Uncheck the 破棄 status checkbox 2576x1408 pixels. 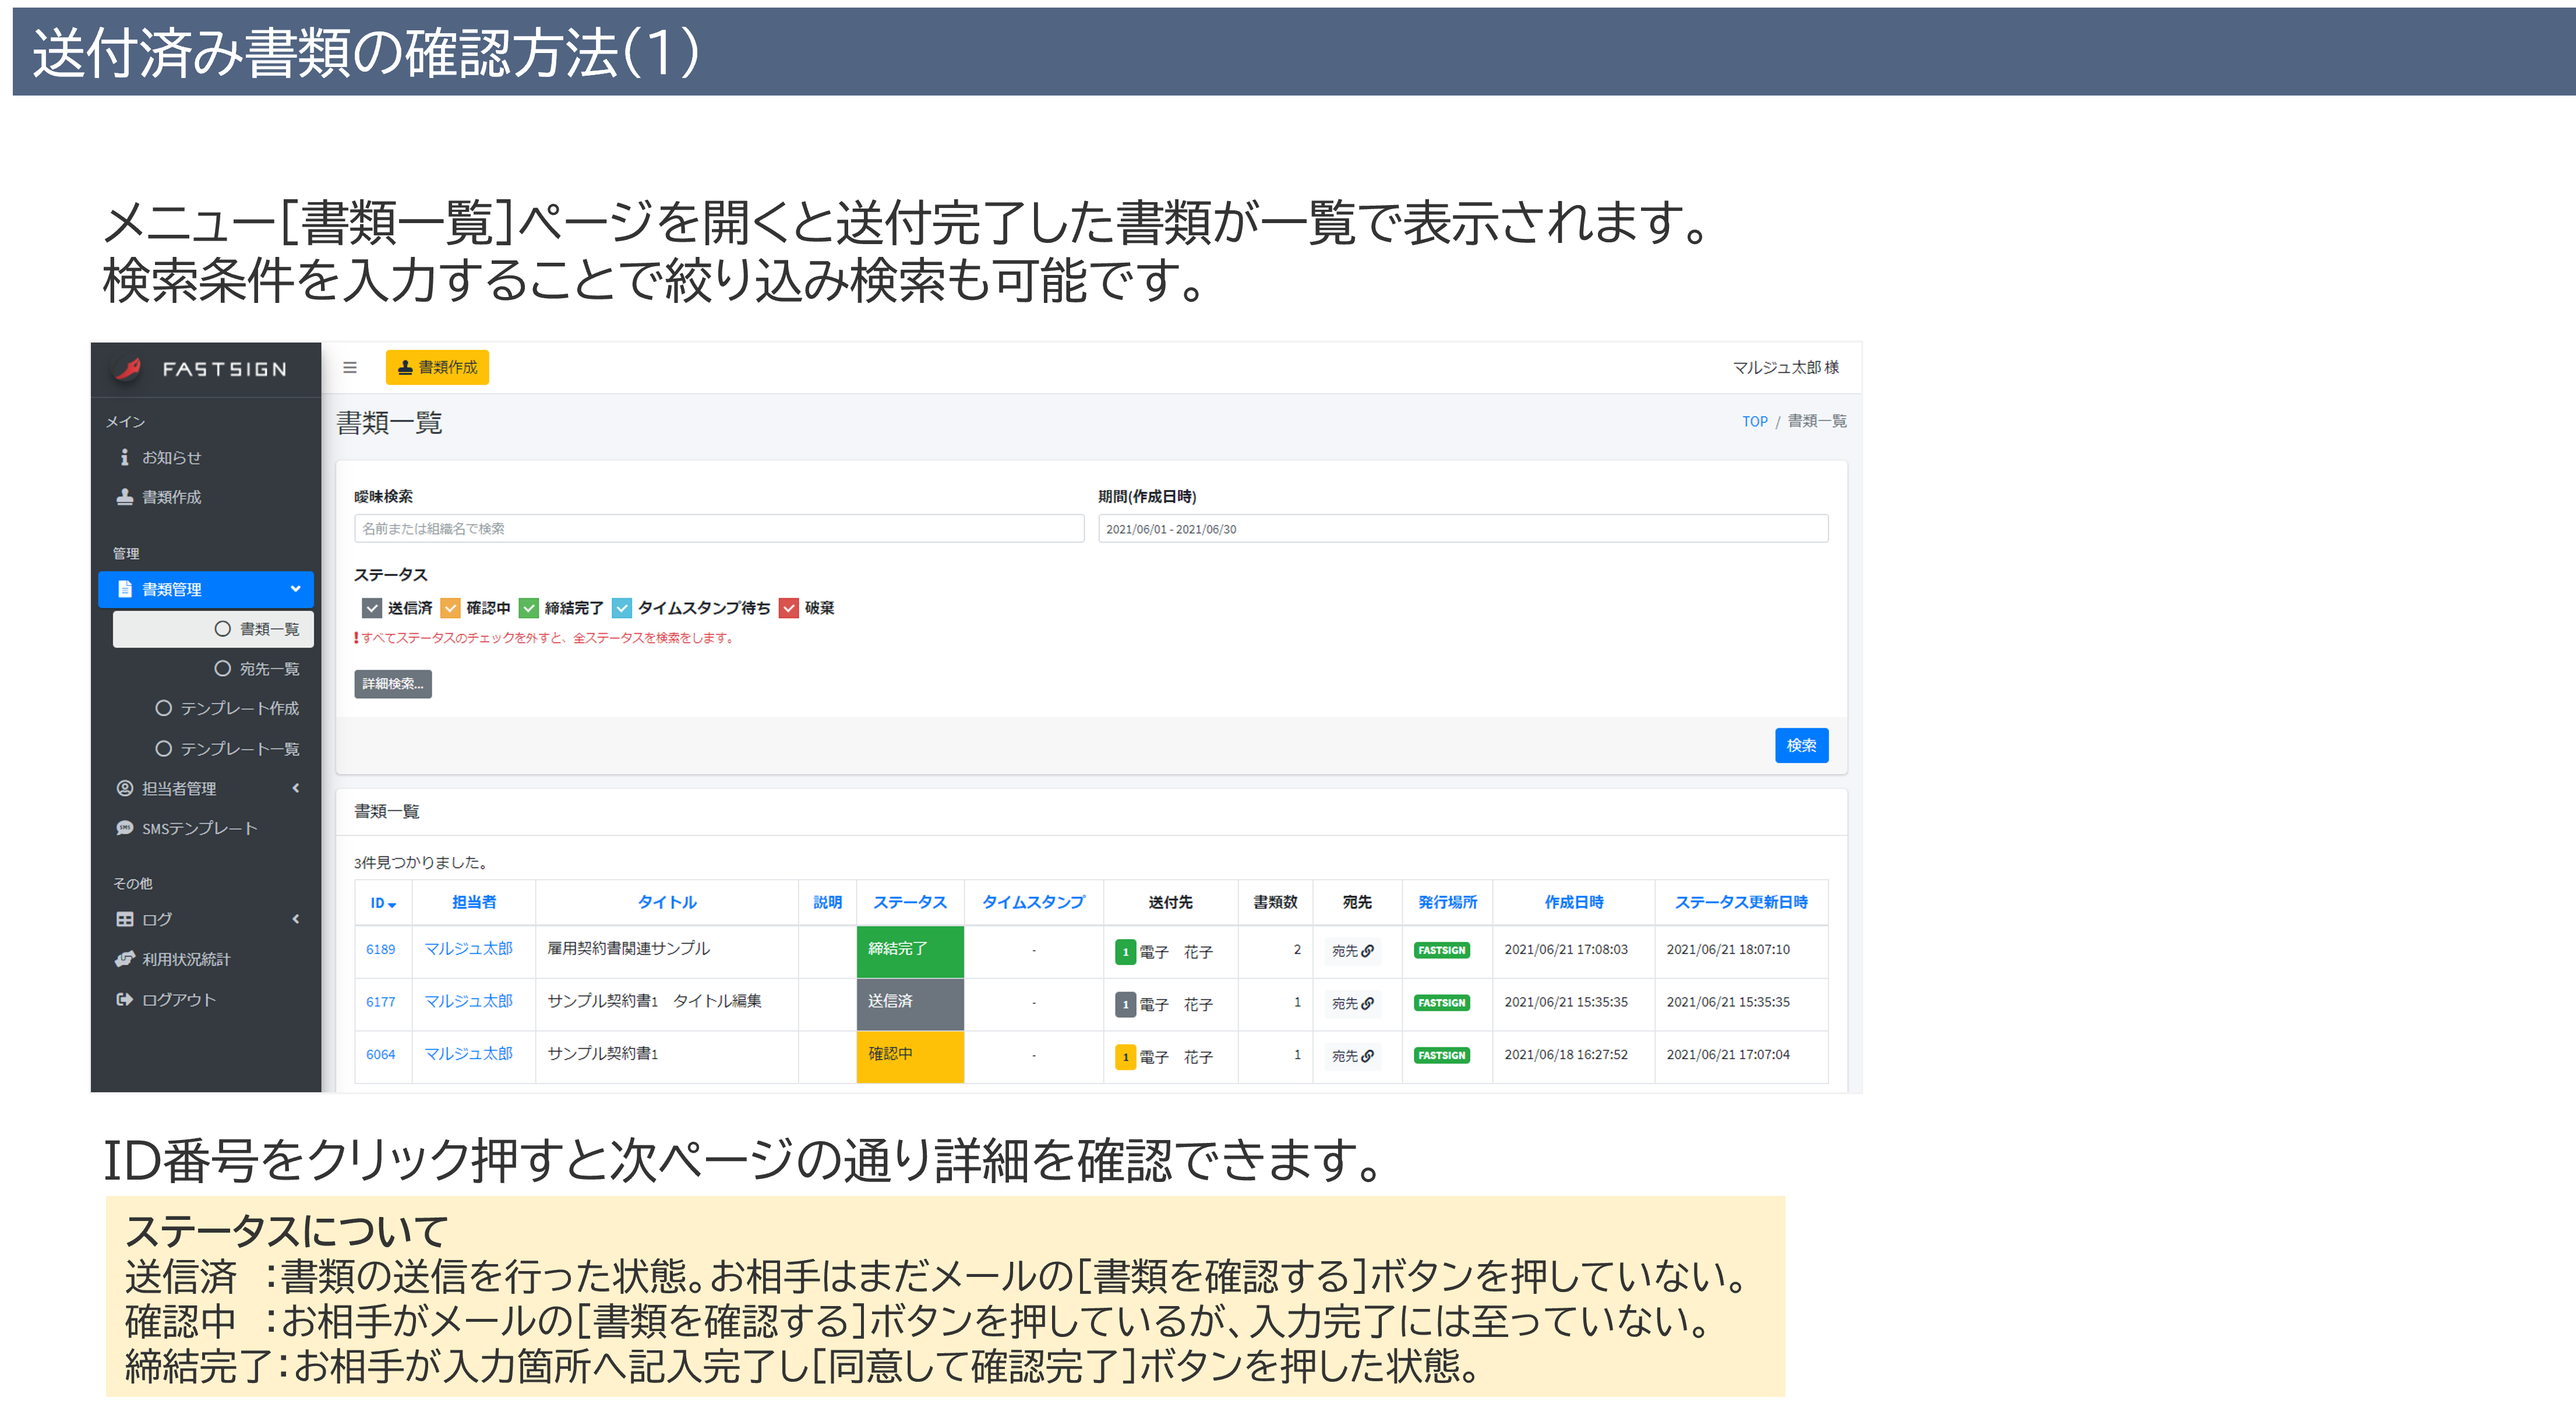[x=789, y=608]
